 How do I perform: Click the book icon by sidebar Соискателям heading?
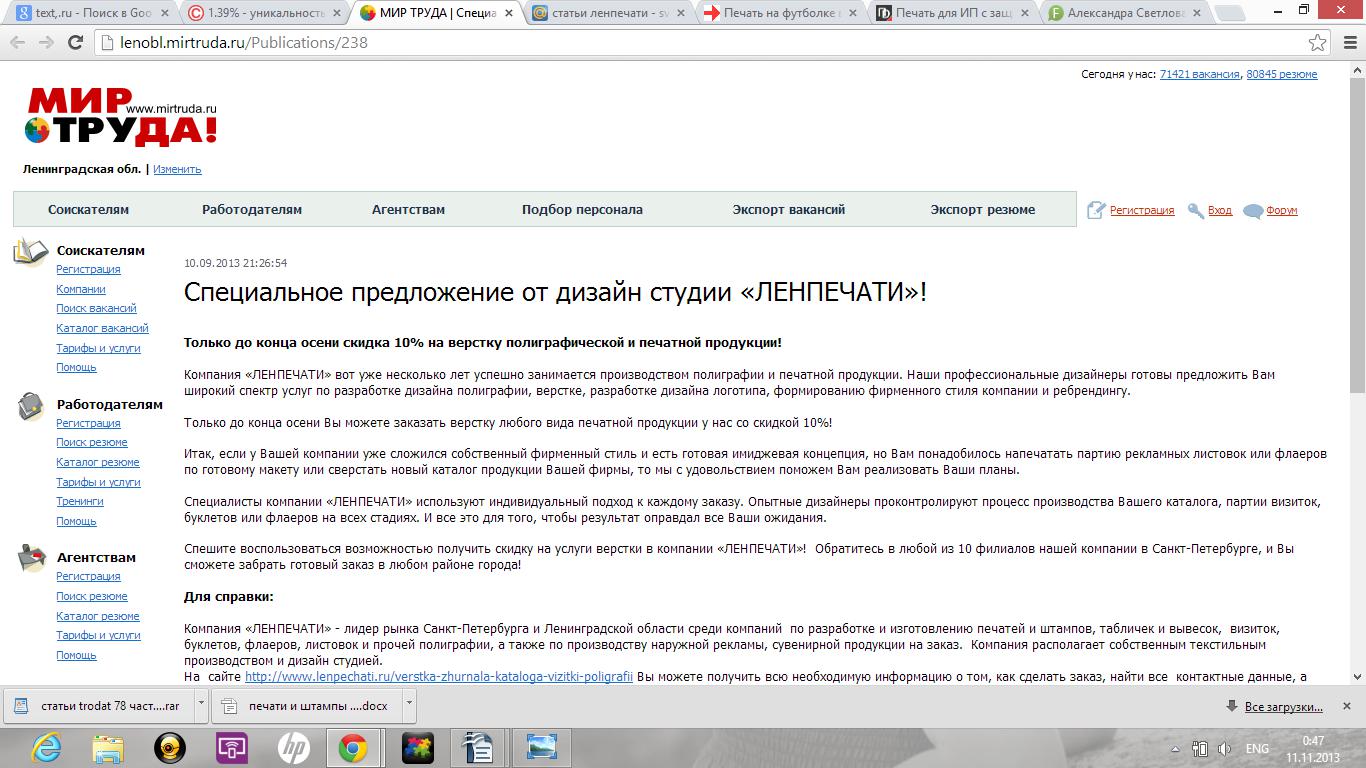coord(31,252)
